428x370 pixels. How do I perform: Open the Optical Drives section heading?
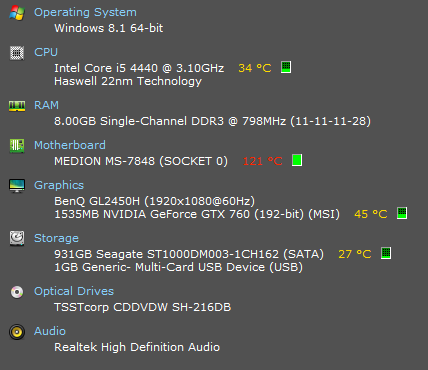(x=74, y=291)
